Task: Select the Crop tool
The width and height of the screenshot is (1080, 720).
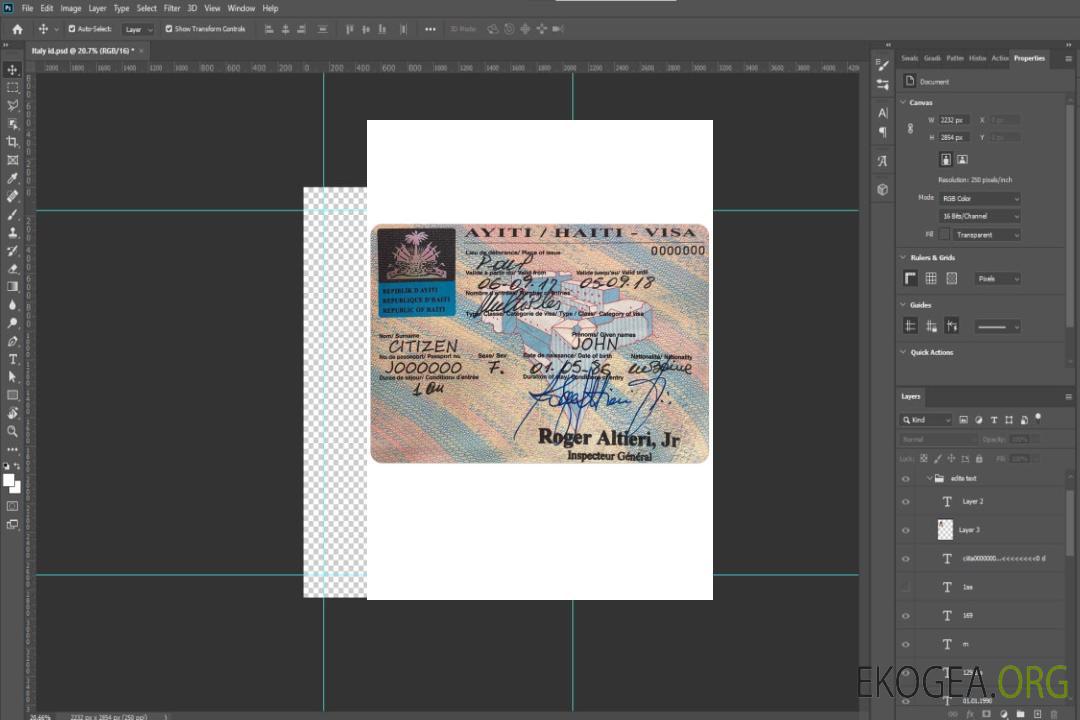Action: 12,142
